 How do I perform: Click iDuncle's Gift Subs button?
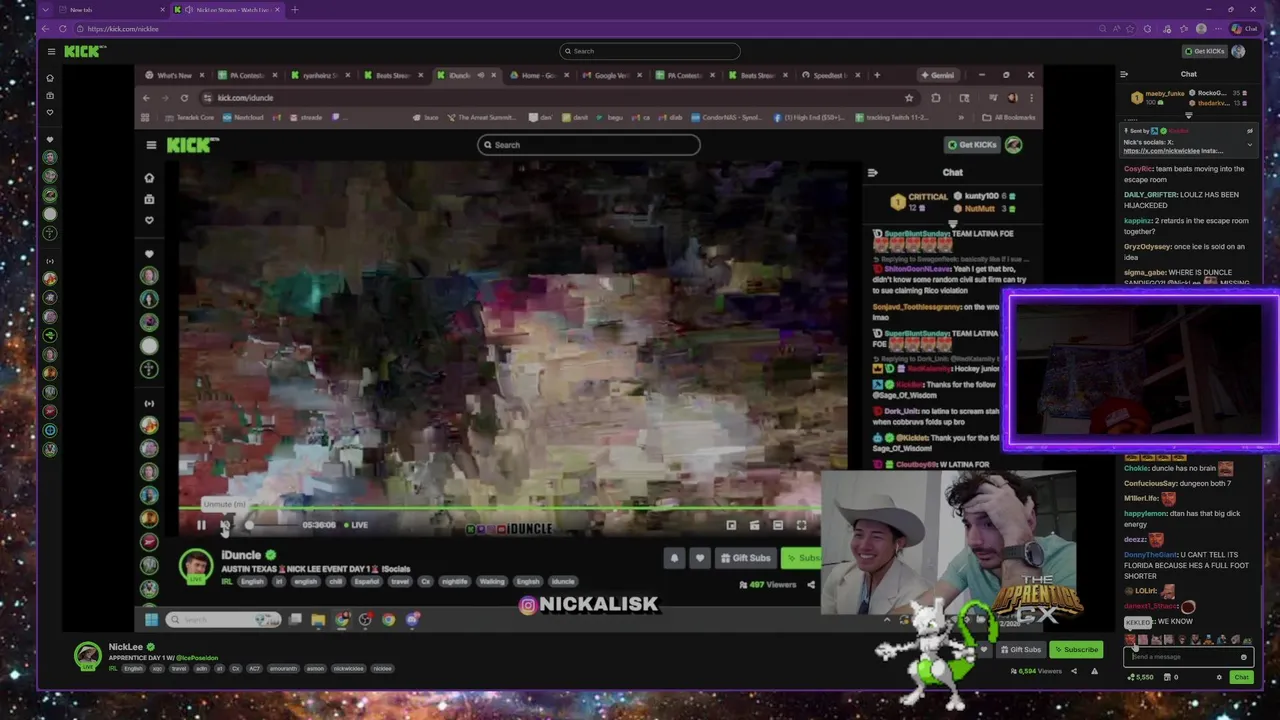(x=745, y=558)
